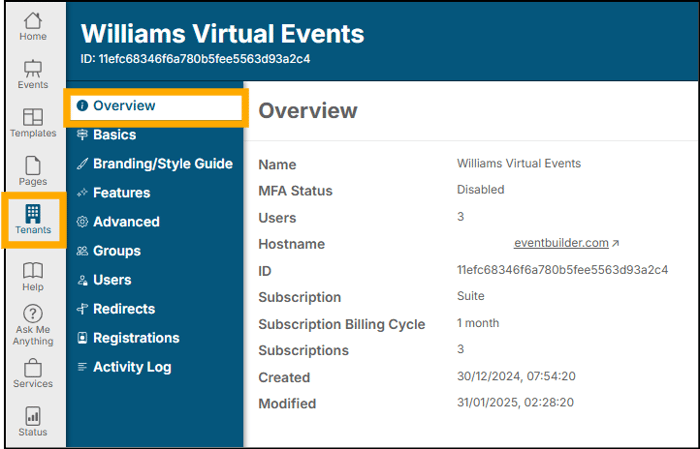Click the Status label in sidebar
The width and height of the screenshot is (700, 449).
coord(33,432)
